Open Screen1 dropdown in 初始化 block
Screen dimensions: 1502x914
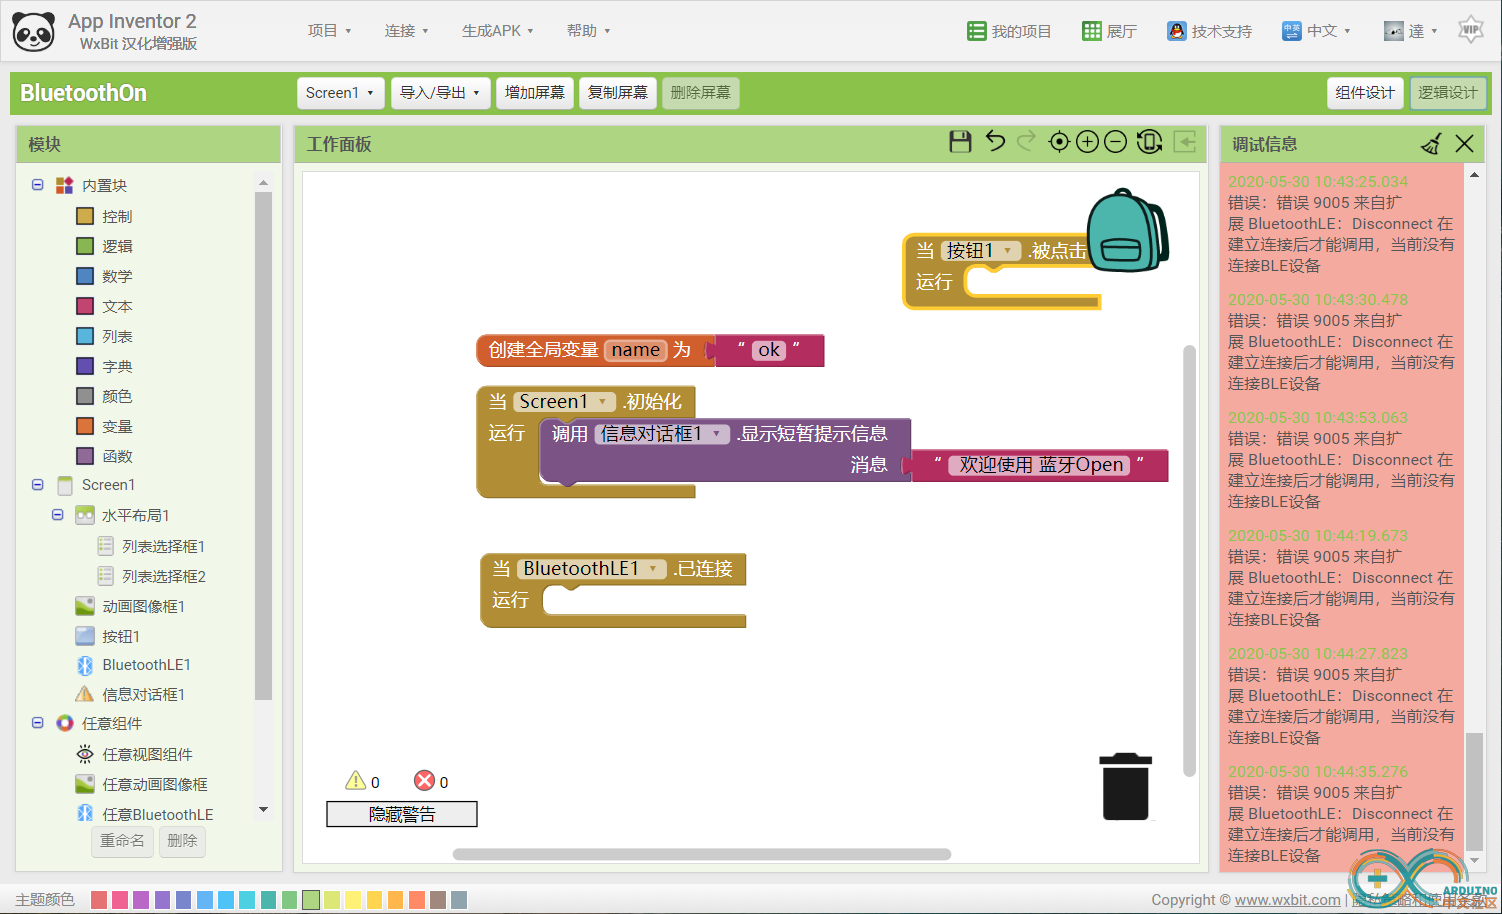pos(564,401)
